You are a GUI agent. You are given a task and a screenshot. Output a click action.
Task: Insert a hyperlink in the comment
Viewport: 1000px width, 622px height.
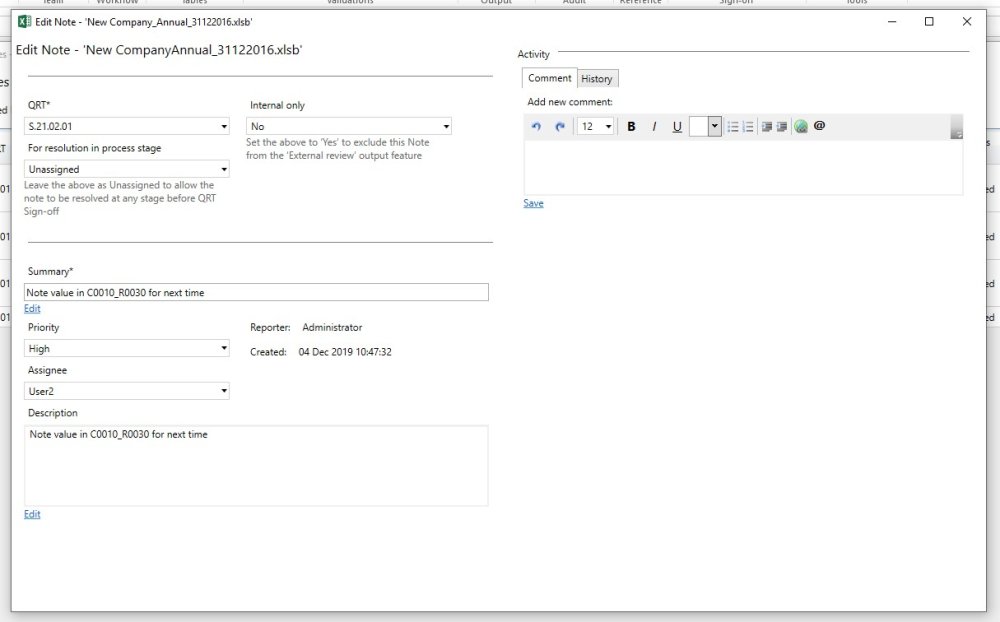(799, 125)
